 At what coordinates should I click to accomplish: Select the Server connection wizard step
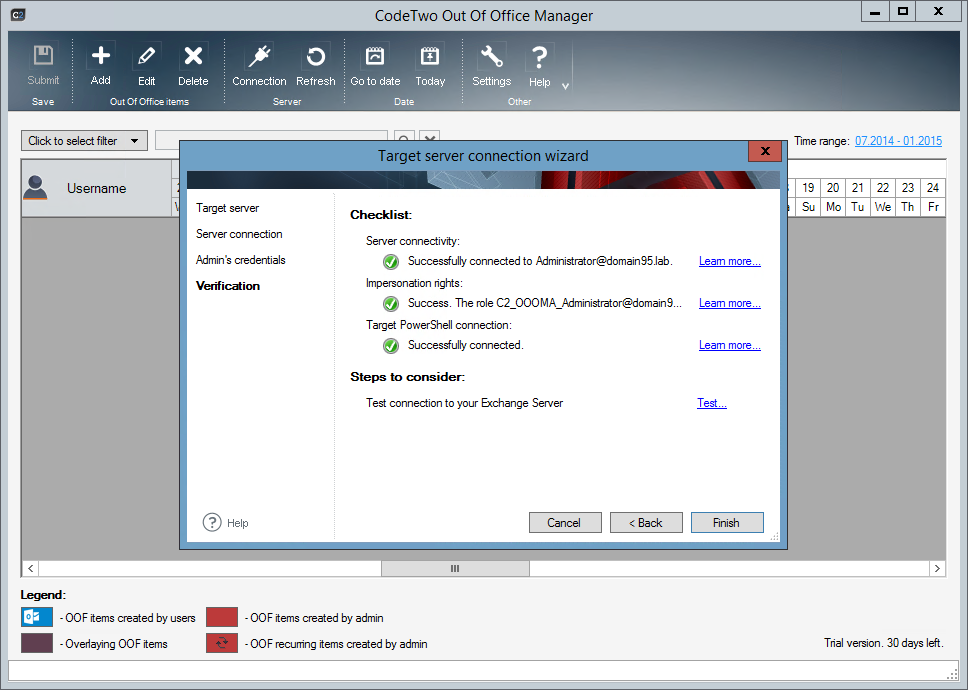pos(239,234)
